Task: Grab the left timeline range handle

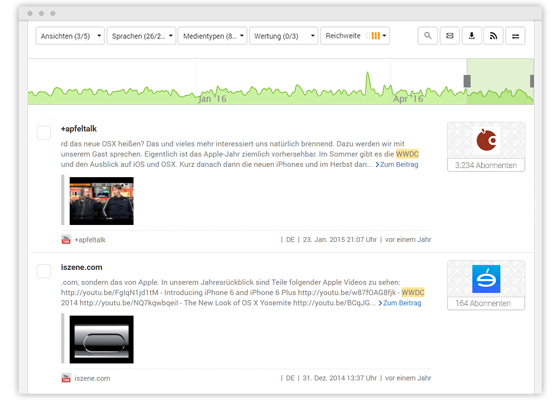Action: click(x=467, y=81)
